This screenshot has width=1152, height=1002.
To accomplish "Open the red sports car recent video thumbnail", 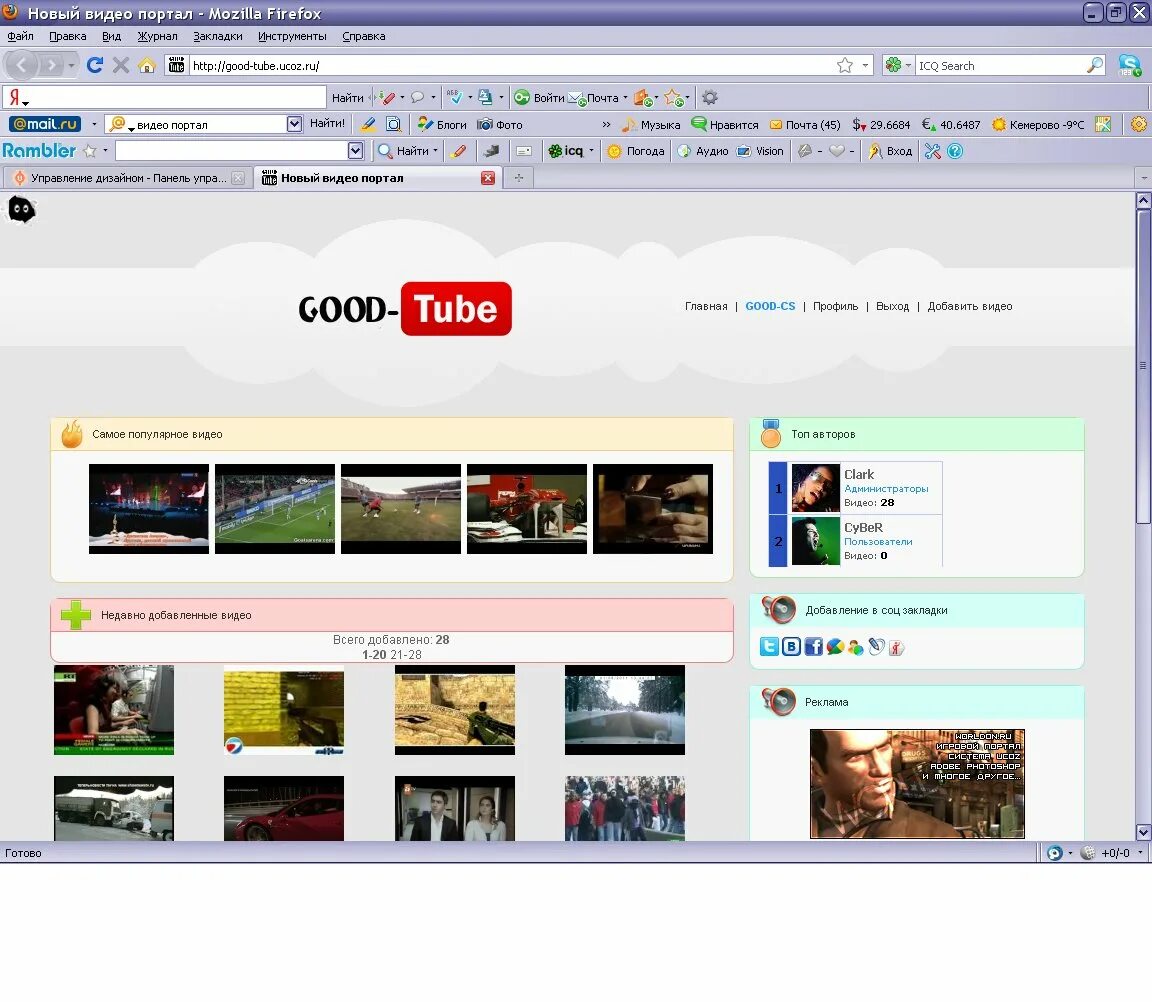I will (284, 808).
